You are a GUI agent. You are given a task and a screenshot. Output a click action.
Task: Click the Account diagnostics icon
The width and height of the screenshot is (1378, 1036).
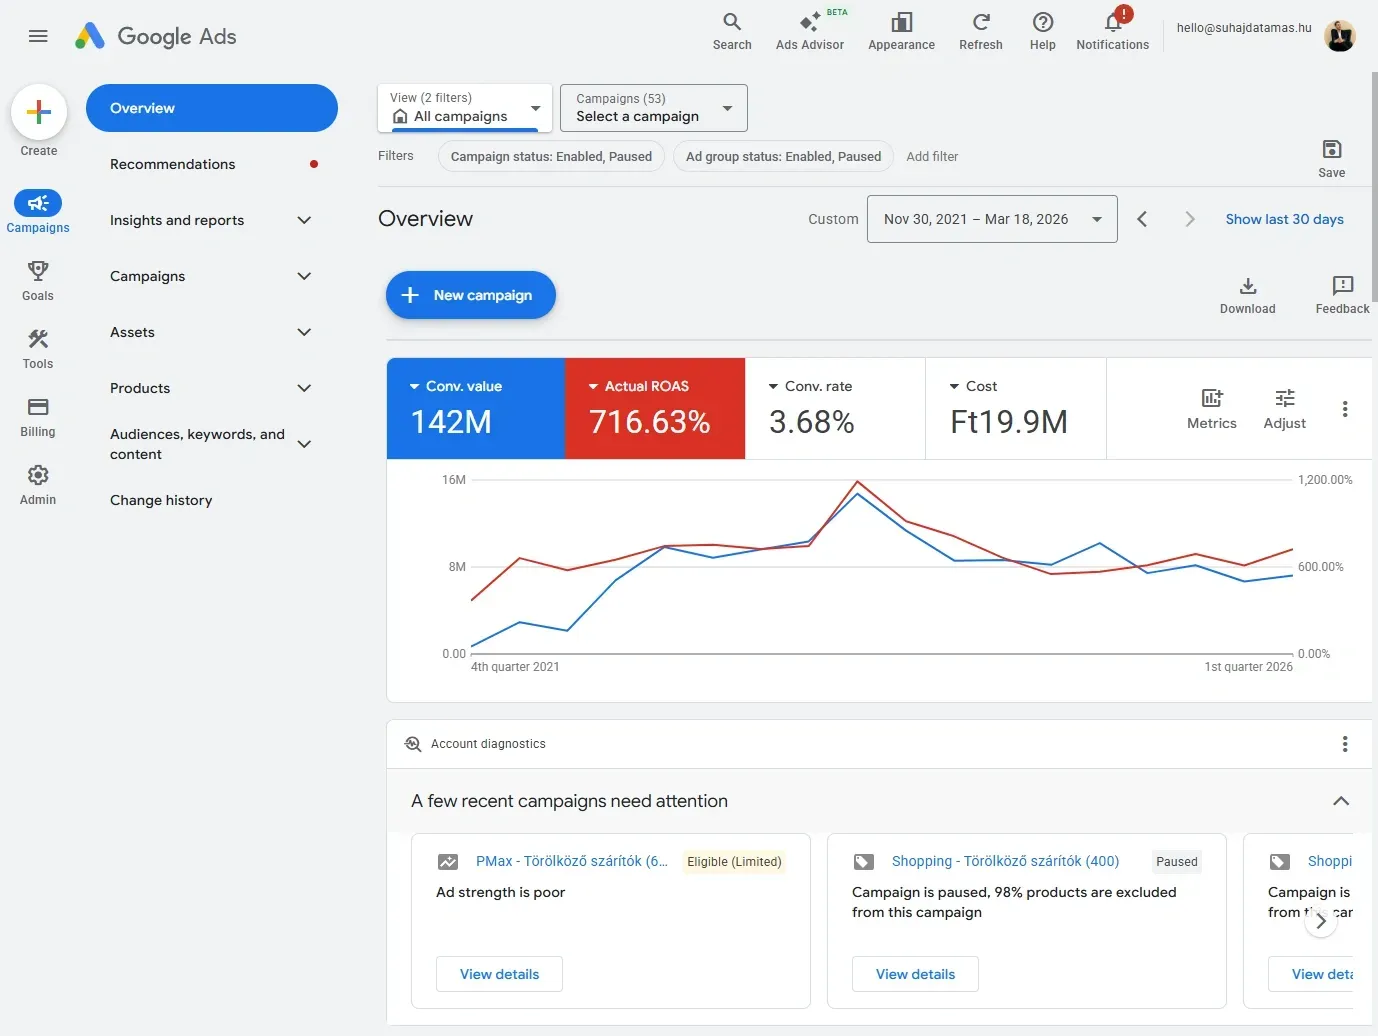coord(412,744)
